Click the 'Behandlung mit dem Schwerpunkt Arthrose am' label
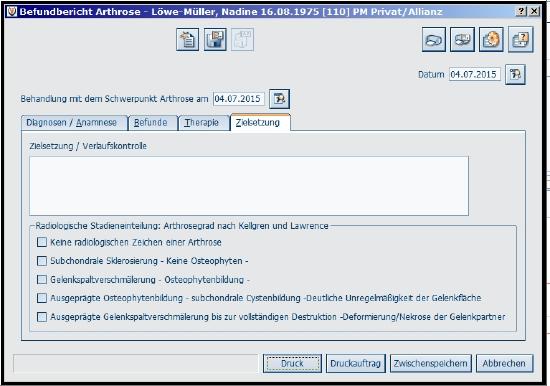 (114, 99)
